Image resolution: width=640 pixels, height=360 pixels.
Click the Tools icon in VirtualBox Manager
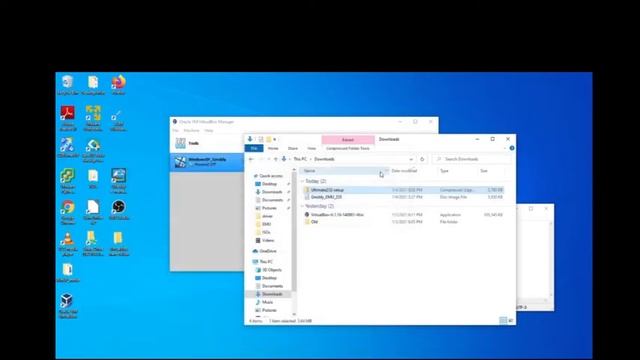[180, 143]
